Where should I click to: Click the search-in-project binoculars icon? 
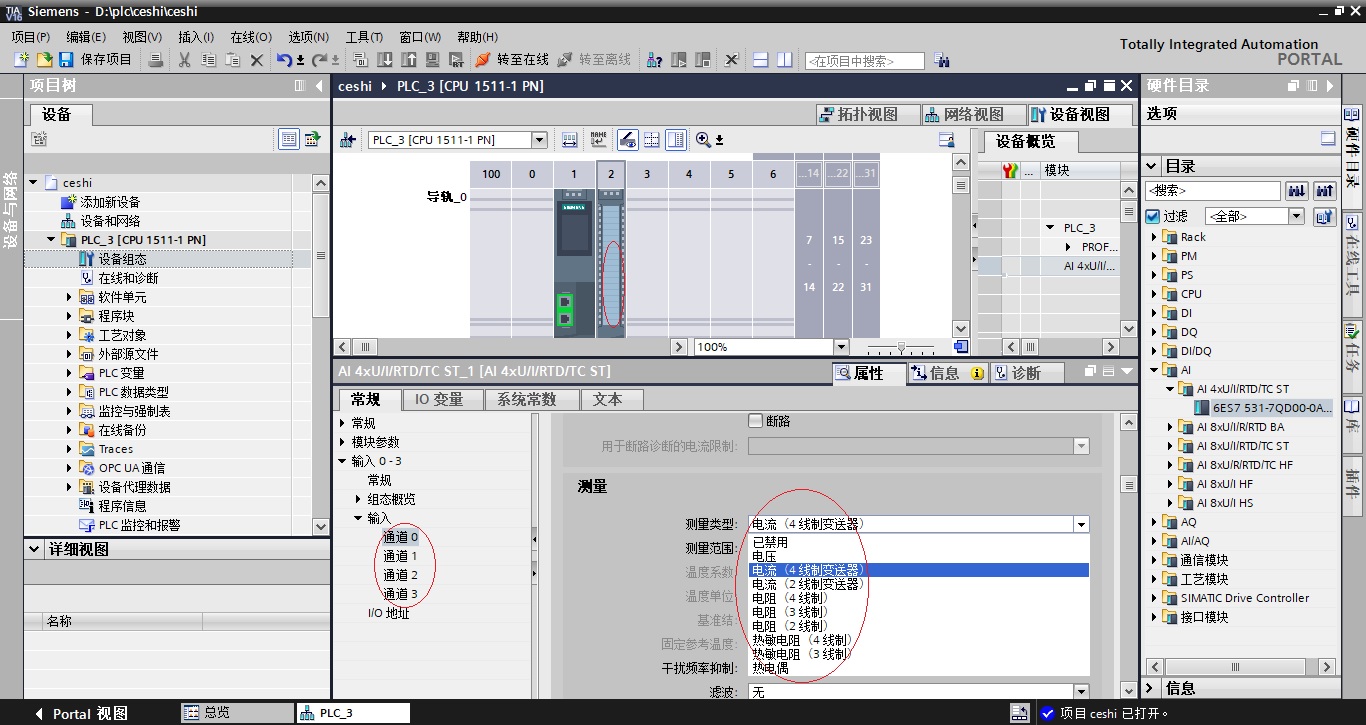tap(941, 60)
